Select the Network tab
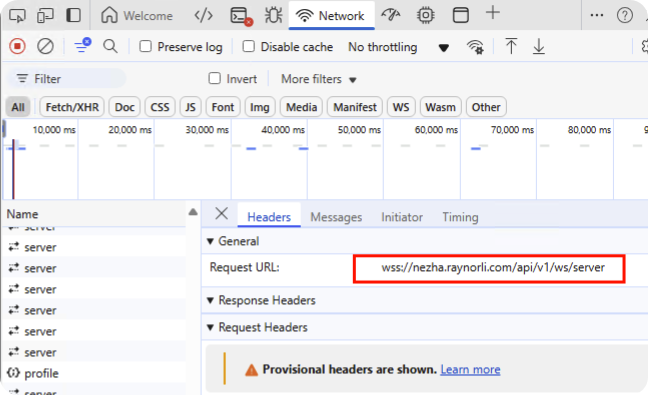Screen dimensions: 648x395 point(331,16)
